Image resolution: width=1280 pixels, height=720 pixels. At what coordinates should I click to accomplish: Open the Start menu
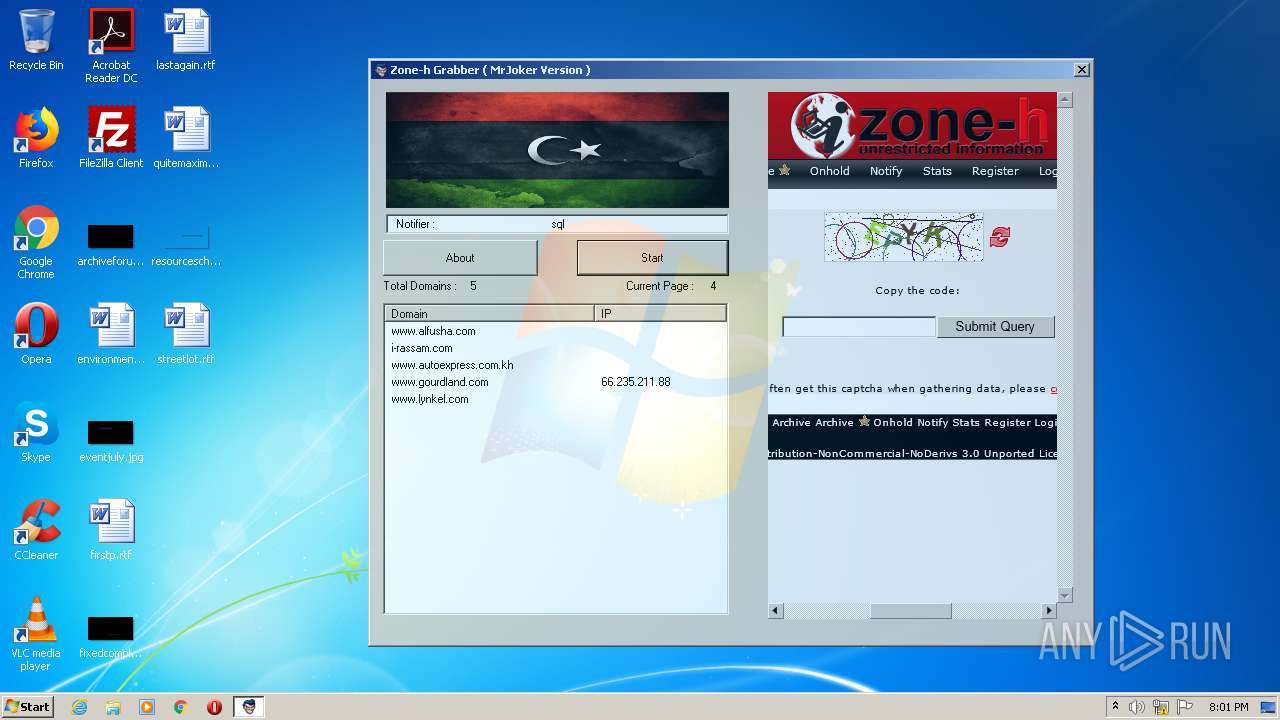point(27,707)
